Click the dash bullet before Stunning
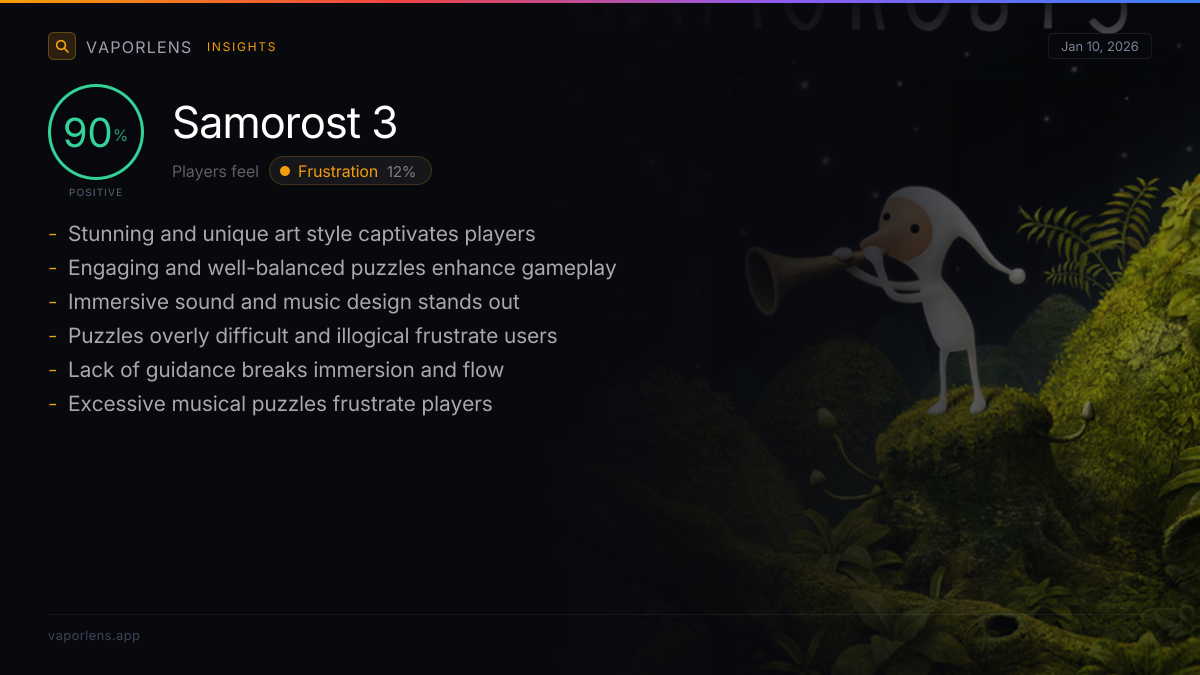Image resolution: width=1200 pixels, height=675 pixels. coord(52,235)
